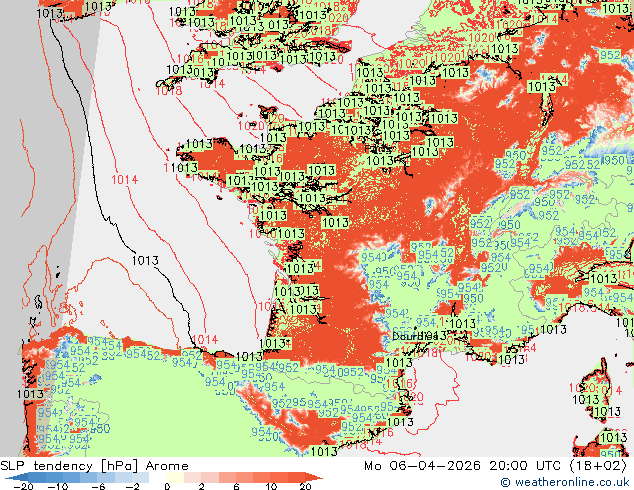Click the red '1014' label in open Atlantic

pyautogui.click(x=125, y=180)
